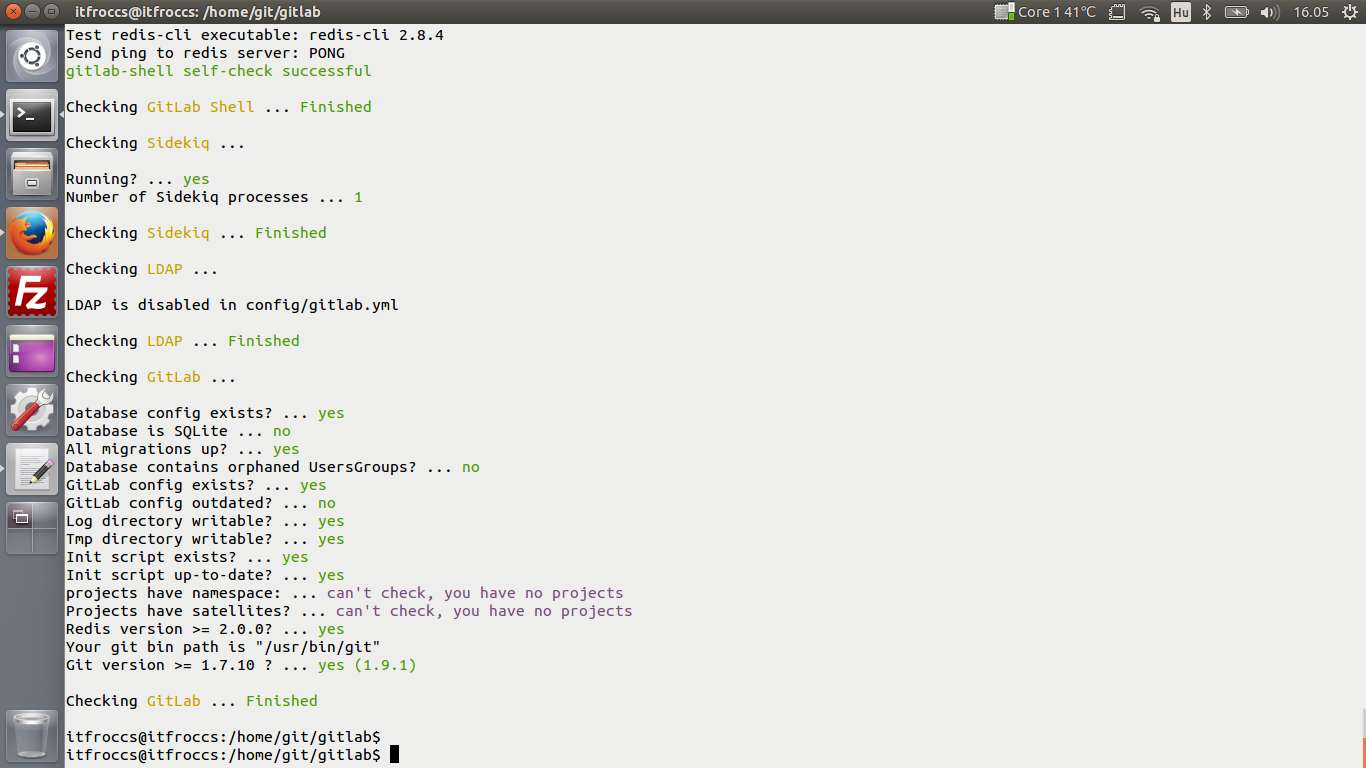Open the Ubuntu Dash home icon
Screen dimensions: 1366x768
[31, 55]
